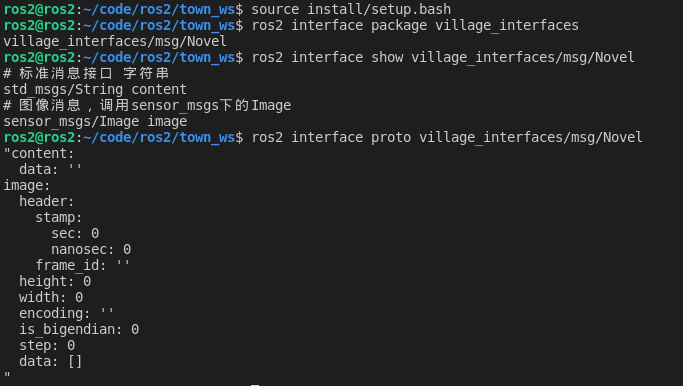Click the 'step: 0' field
The image size is (683, 386).
click(x=47, y=345)
